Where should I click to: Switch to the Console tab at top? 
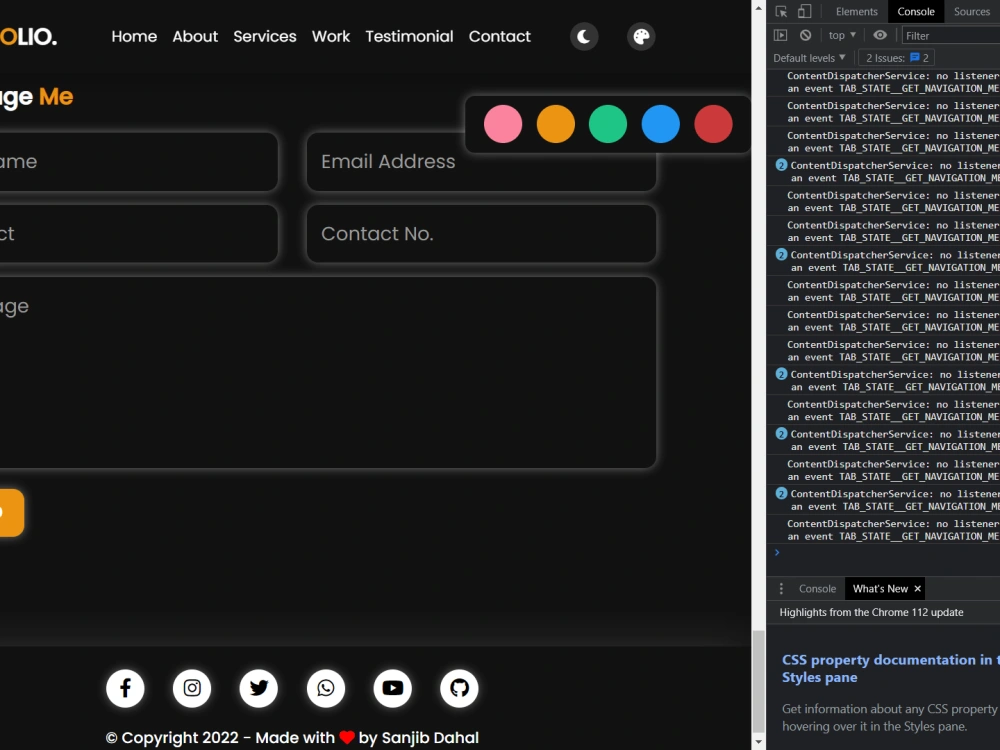(x=916, y=11)
